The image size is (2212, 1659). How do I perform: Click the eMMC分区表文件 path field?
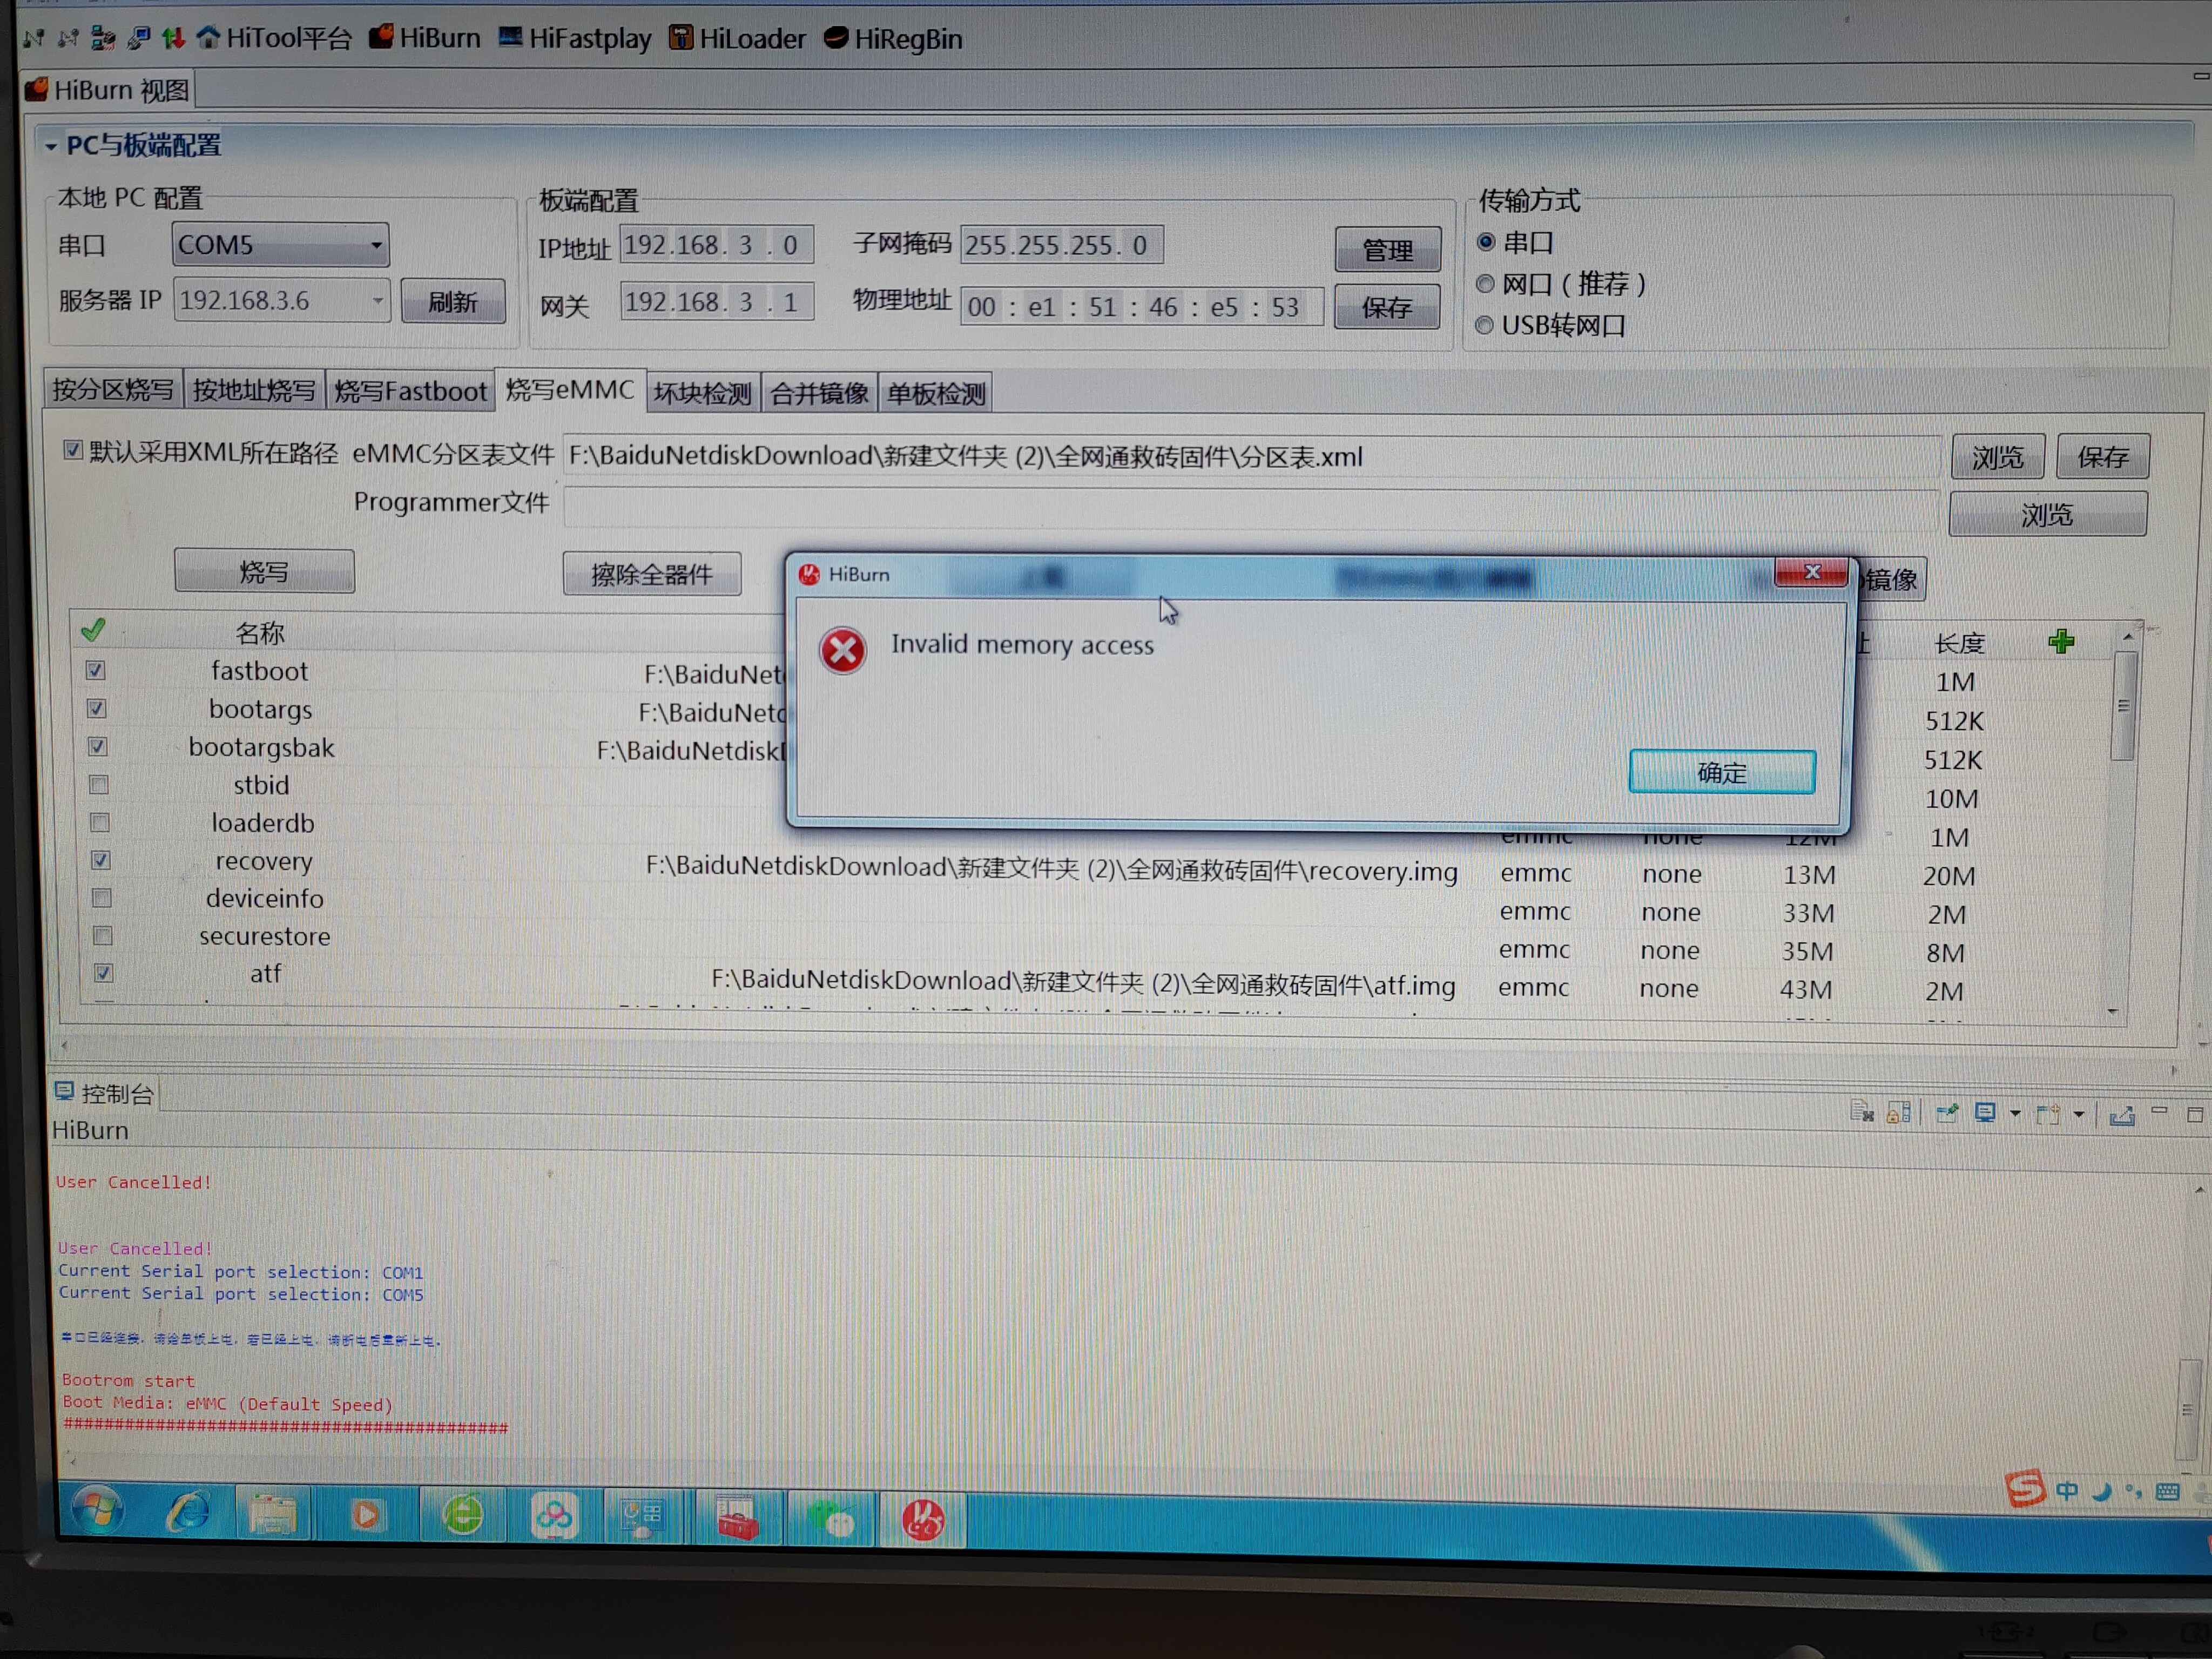1251,457
